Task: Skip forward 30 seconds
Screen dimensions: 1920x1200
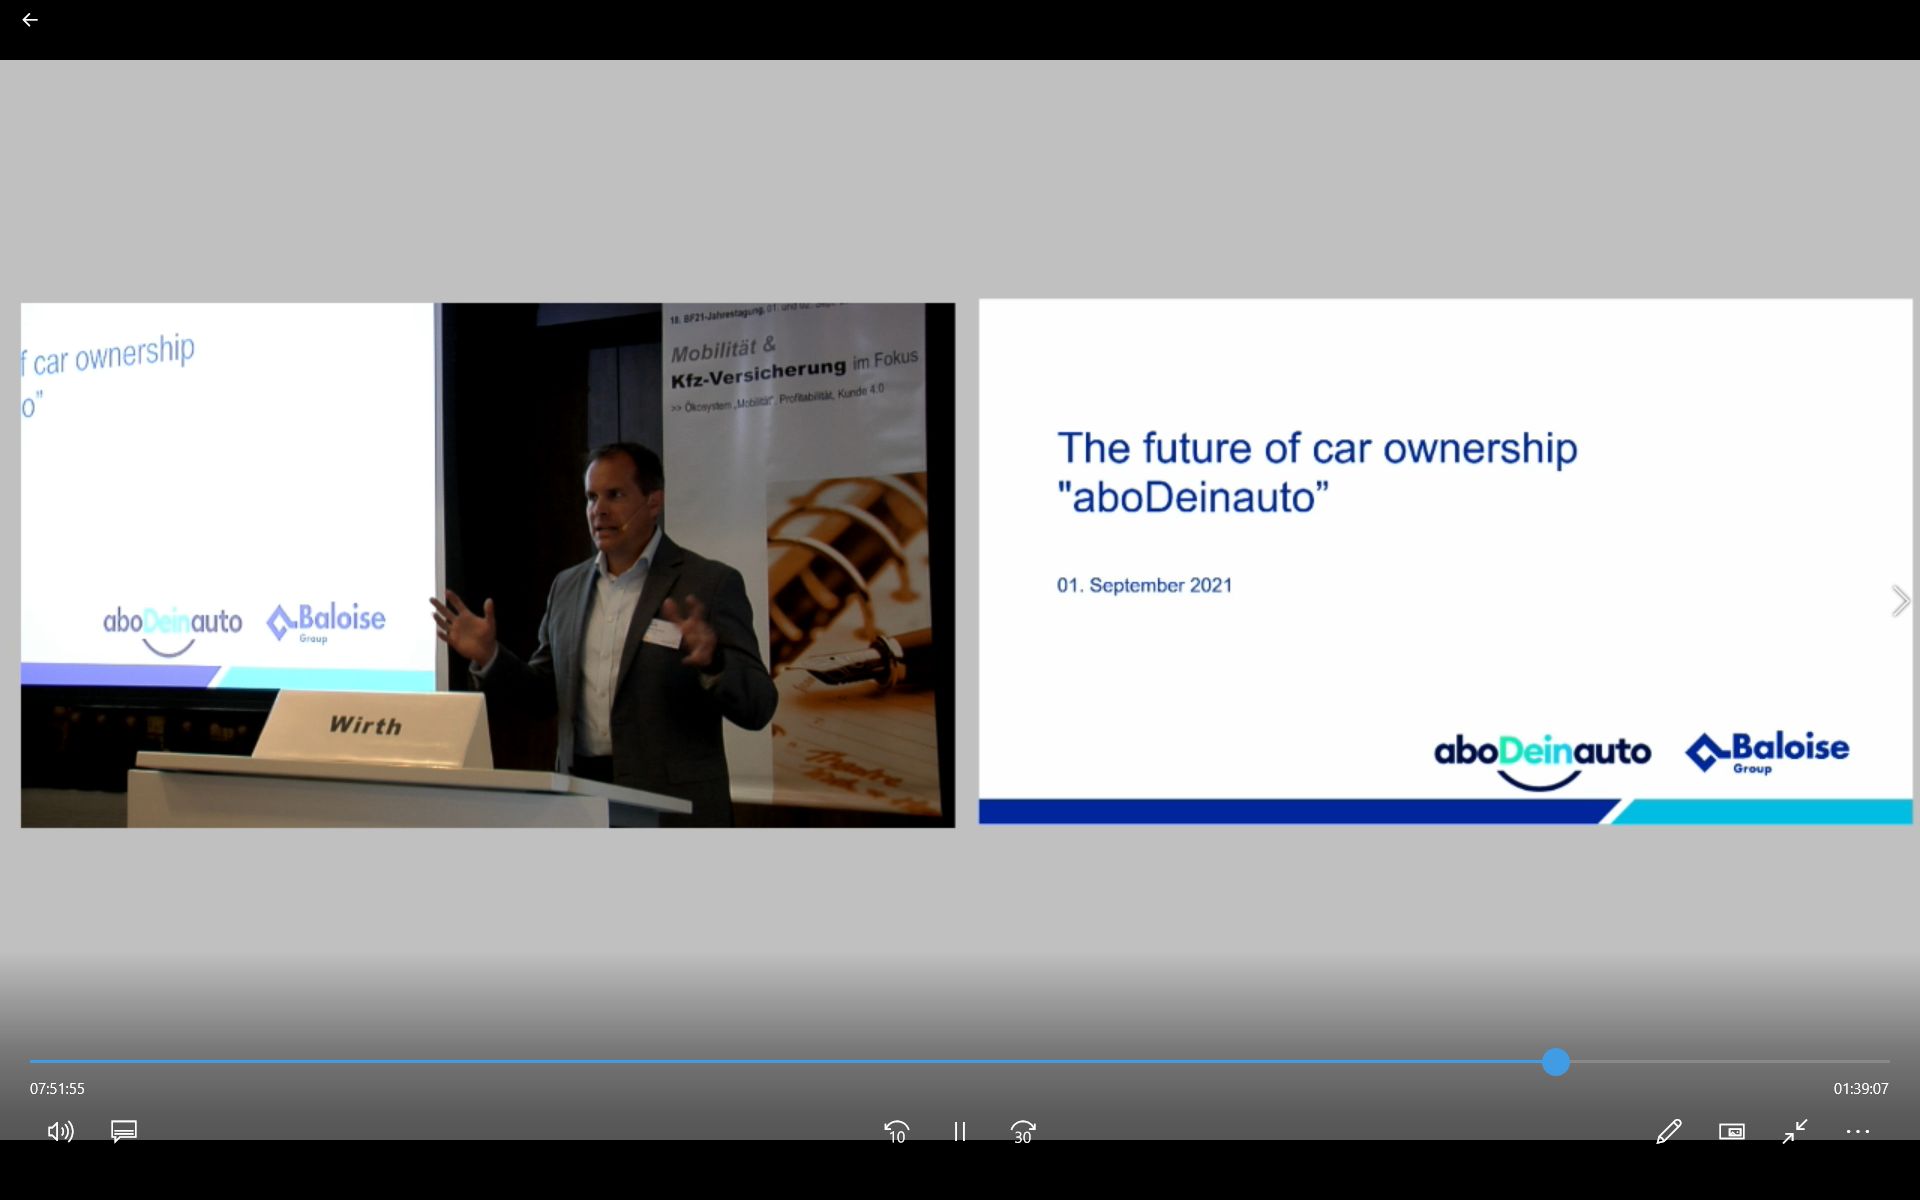Action: coord(1022,1131)
